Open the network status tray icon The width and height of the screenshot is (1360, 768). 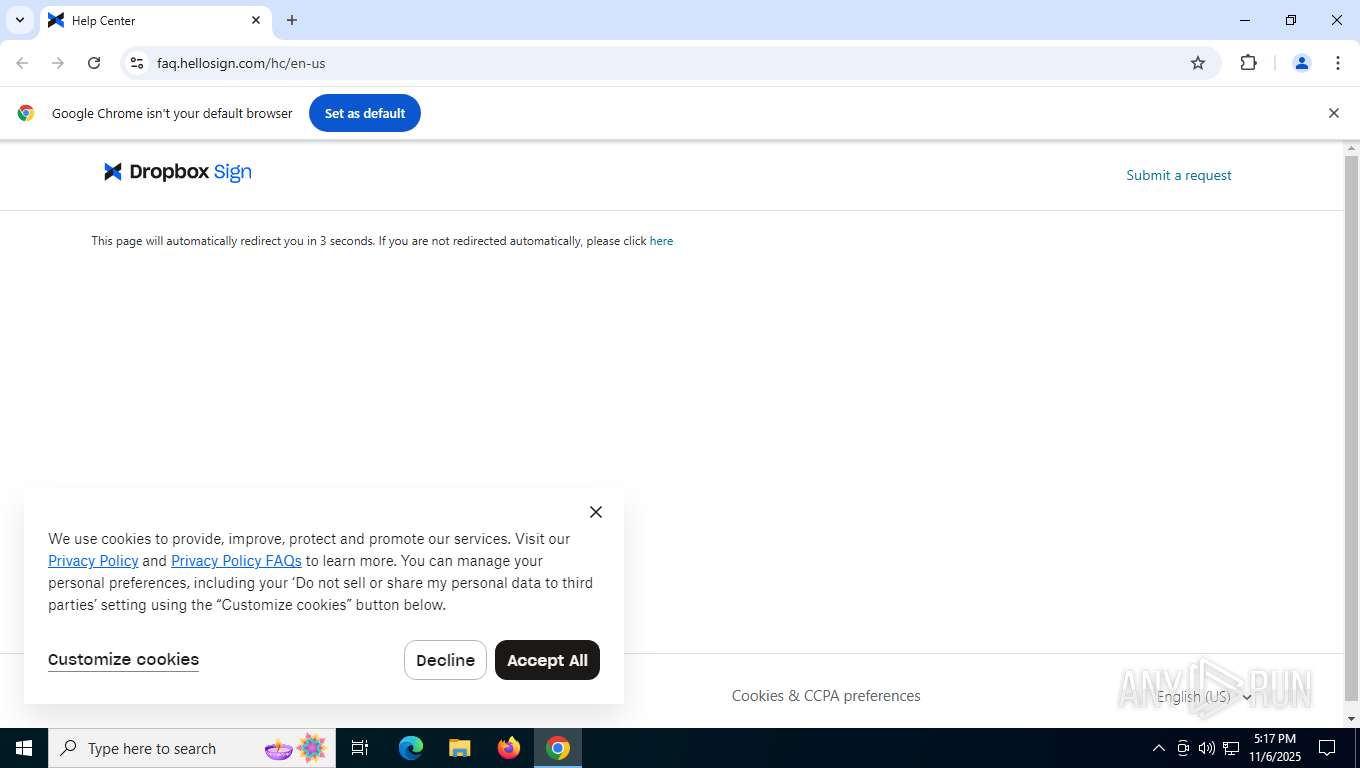tap(1231, 748)
